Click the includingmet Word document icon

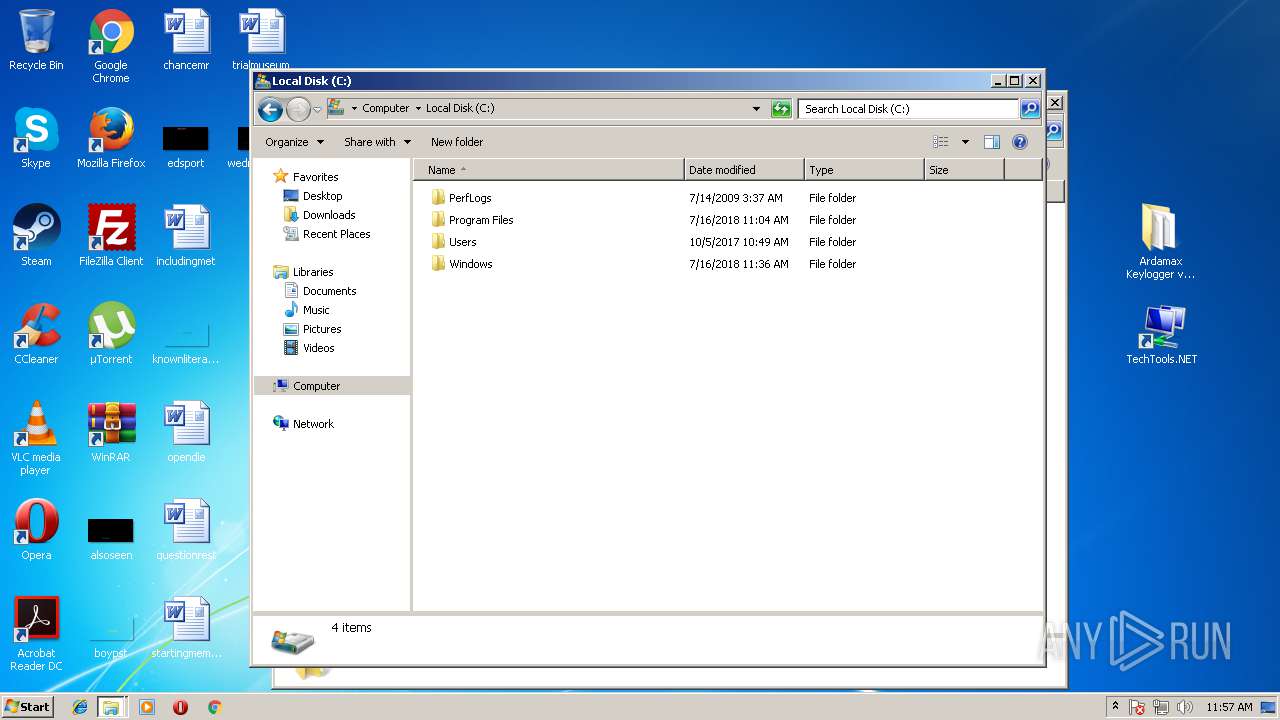186,236
